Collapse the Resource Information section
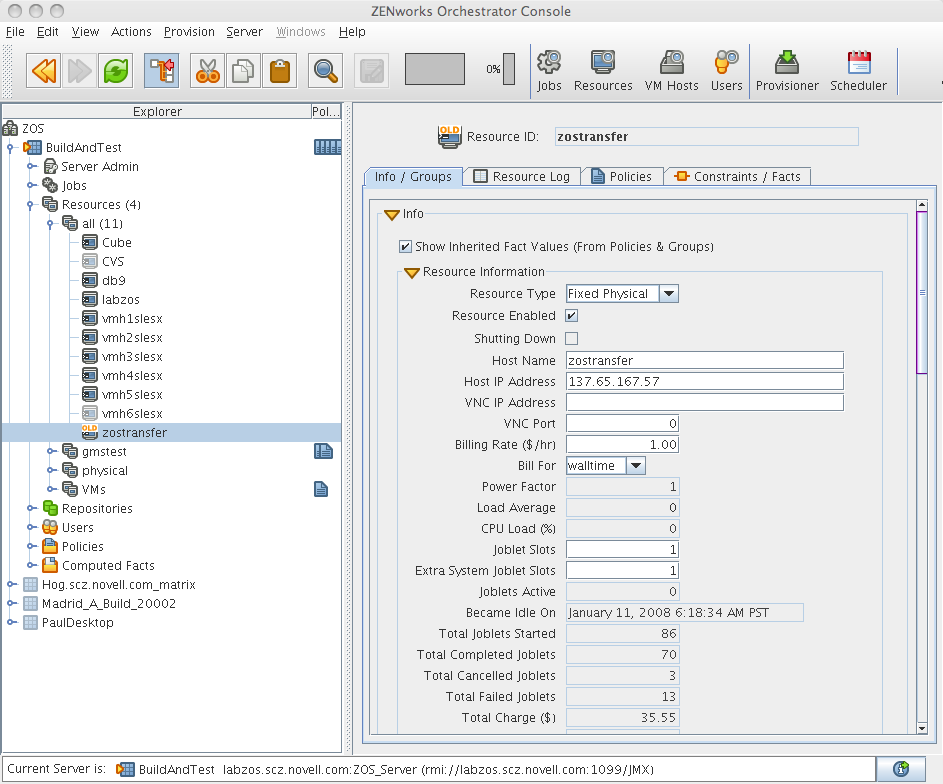The height and width of the screenshot is (784, 943). coord(412,273)
